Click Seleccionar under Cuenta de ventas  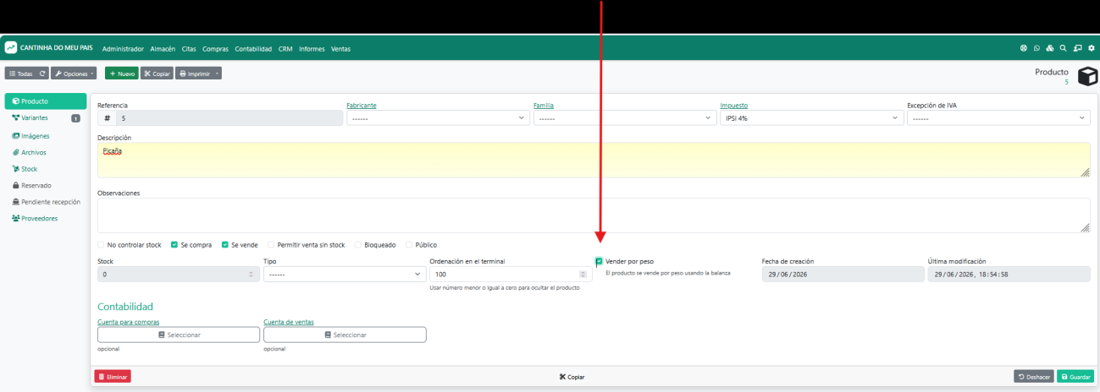(x=344, y=334)
